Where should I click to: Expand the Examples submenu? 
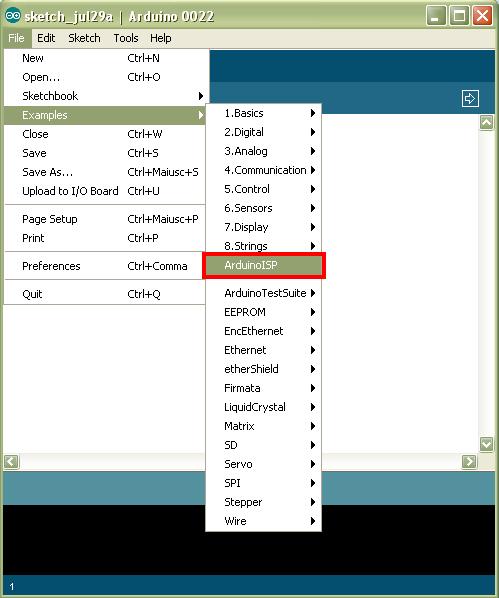105,115
